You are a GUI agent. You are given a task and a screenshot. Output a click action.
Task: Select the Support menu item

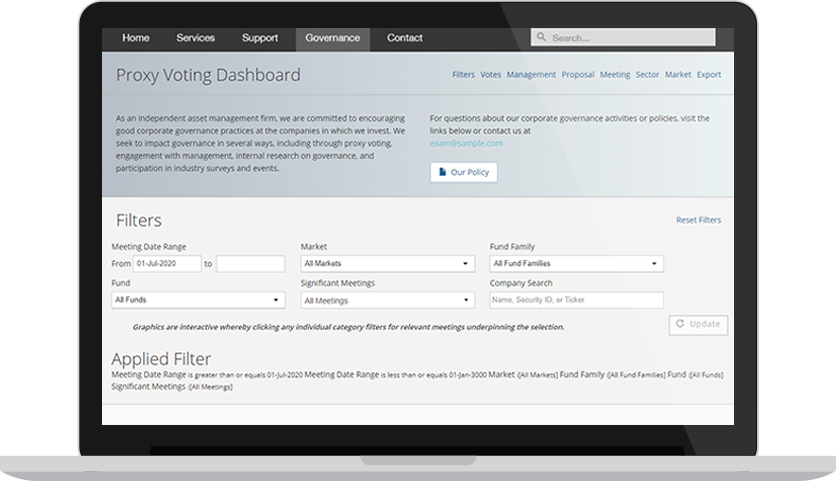(x=260, y=38)
